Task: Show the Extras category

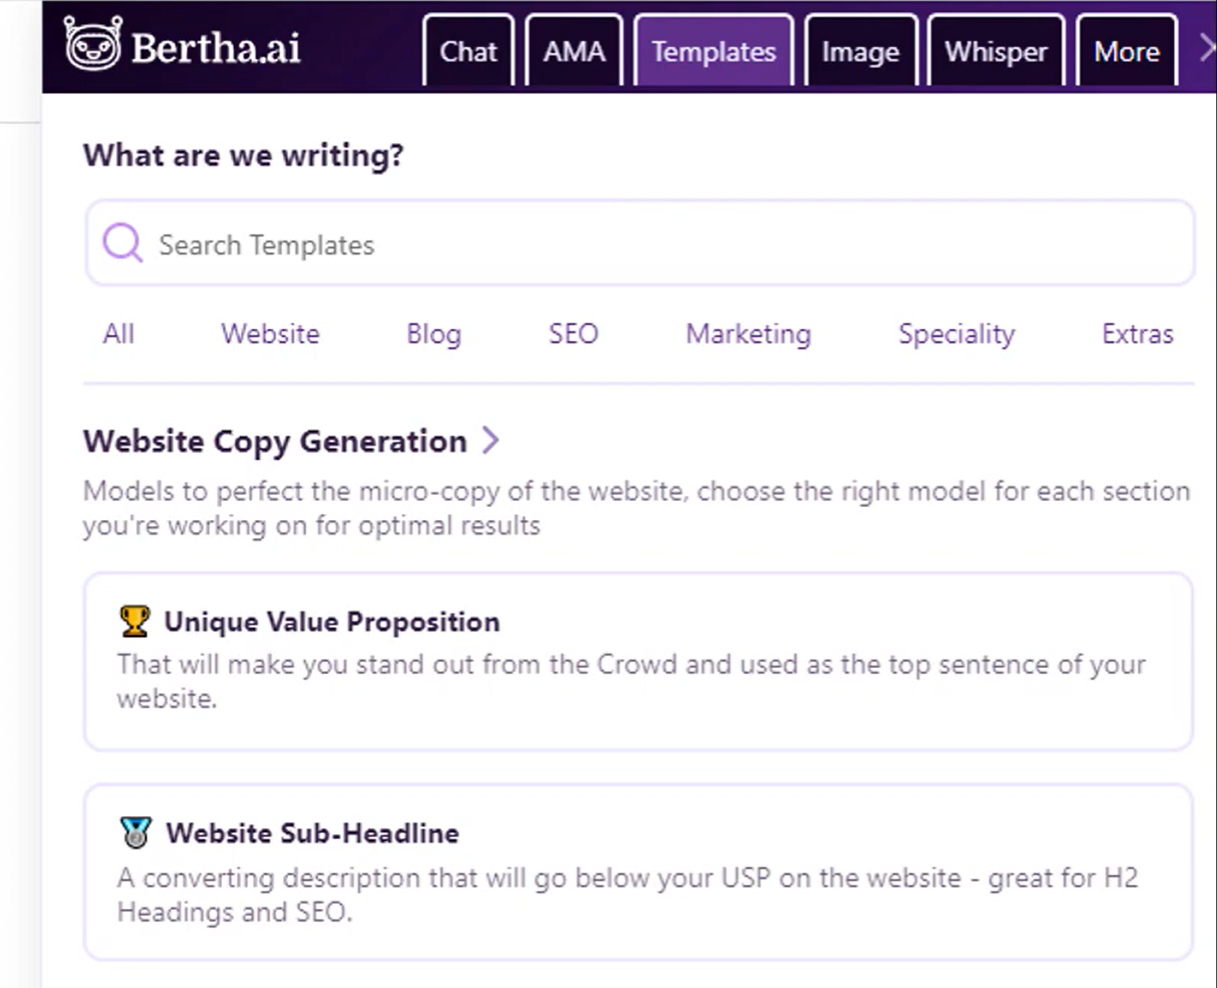Action: click(1137, 334)
